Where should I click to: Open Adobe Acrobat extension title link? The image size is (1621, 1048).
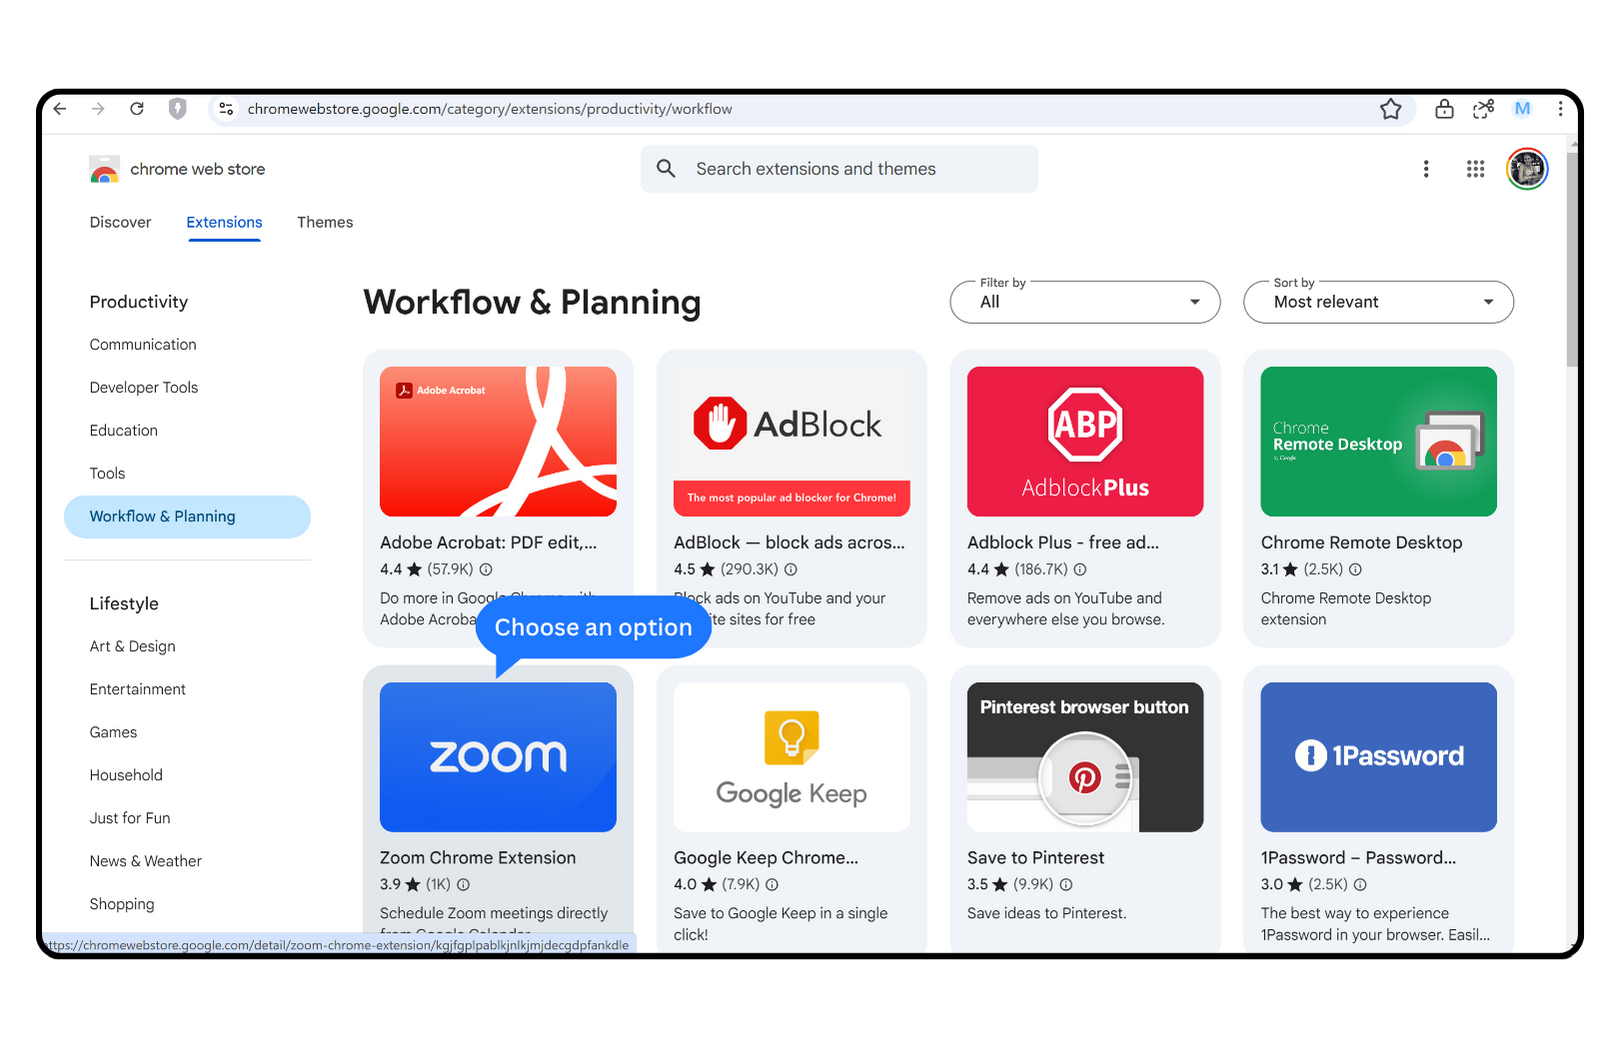point(488,543)
